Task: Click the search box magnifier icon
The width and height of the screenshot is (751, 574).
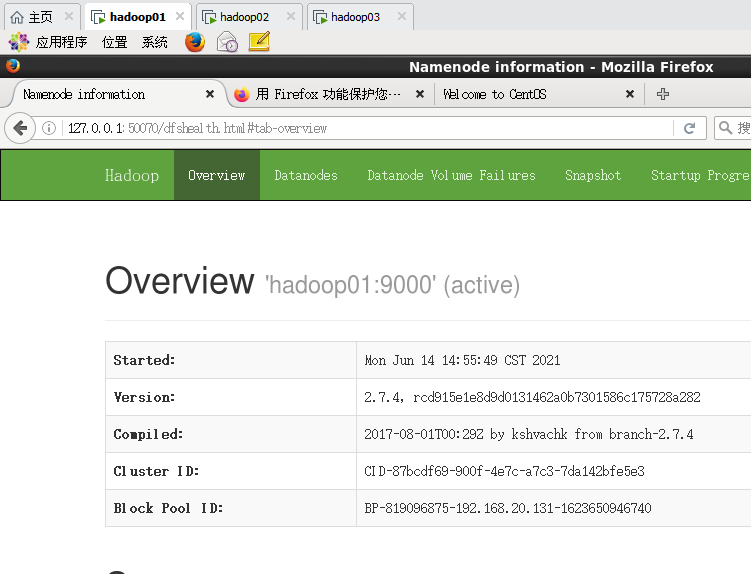Action: [726, 128]
